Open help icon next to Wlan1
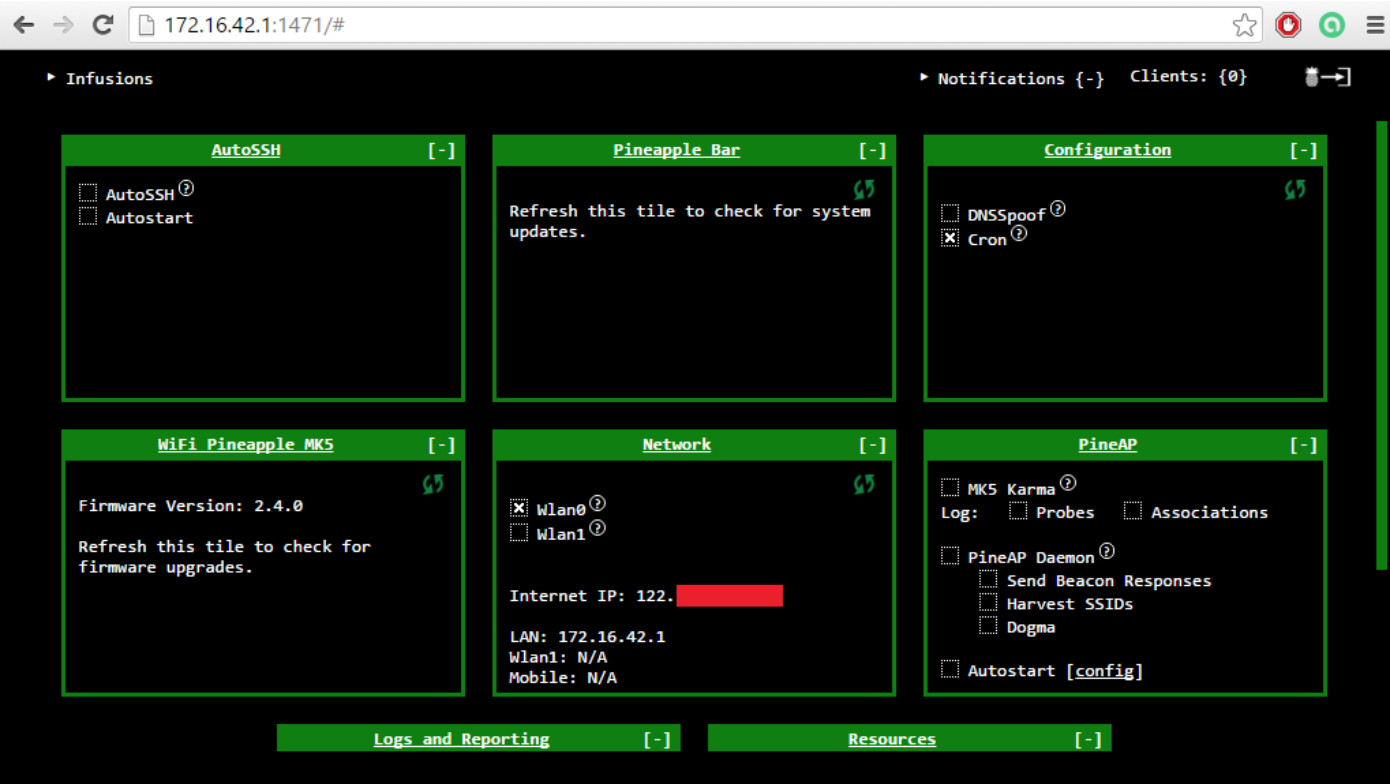Image resolution: width=1390 pixels, height=784 pixels. 597,528
